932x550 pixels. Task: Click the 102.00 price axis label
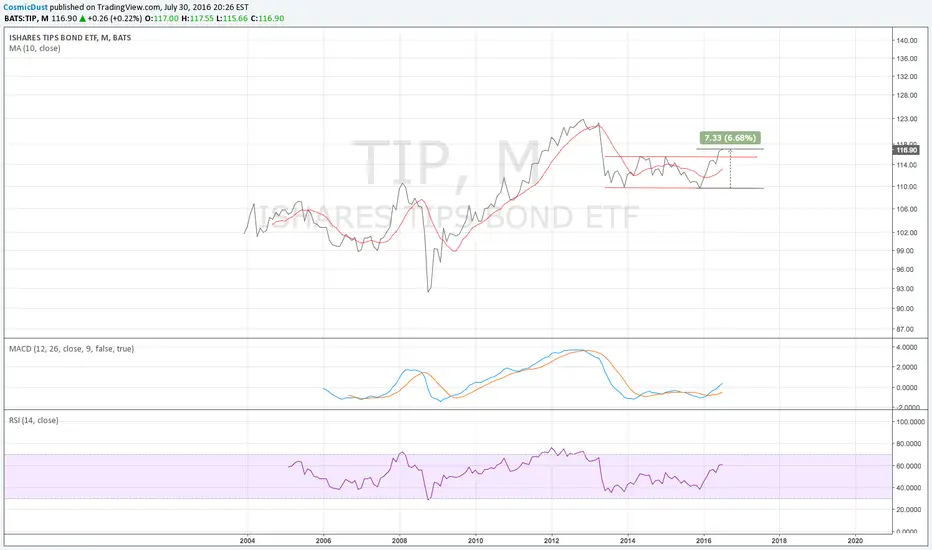907,232
